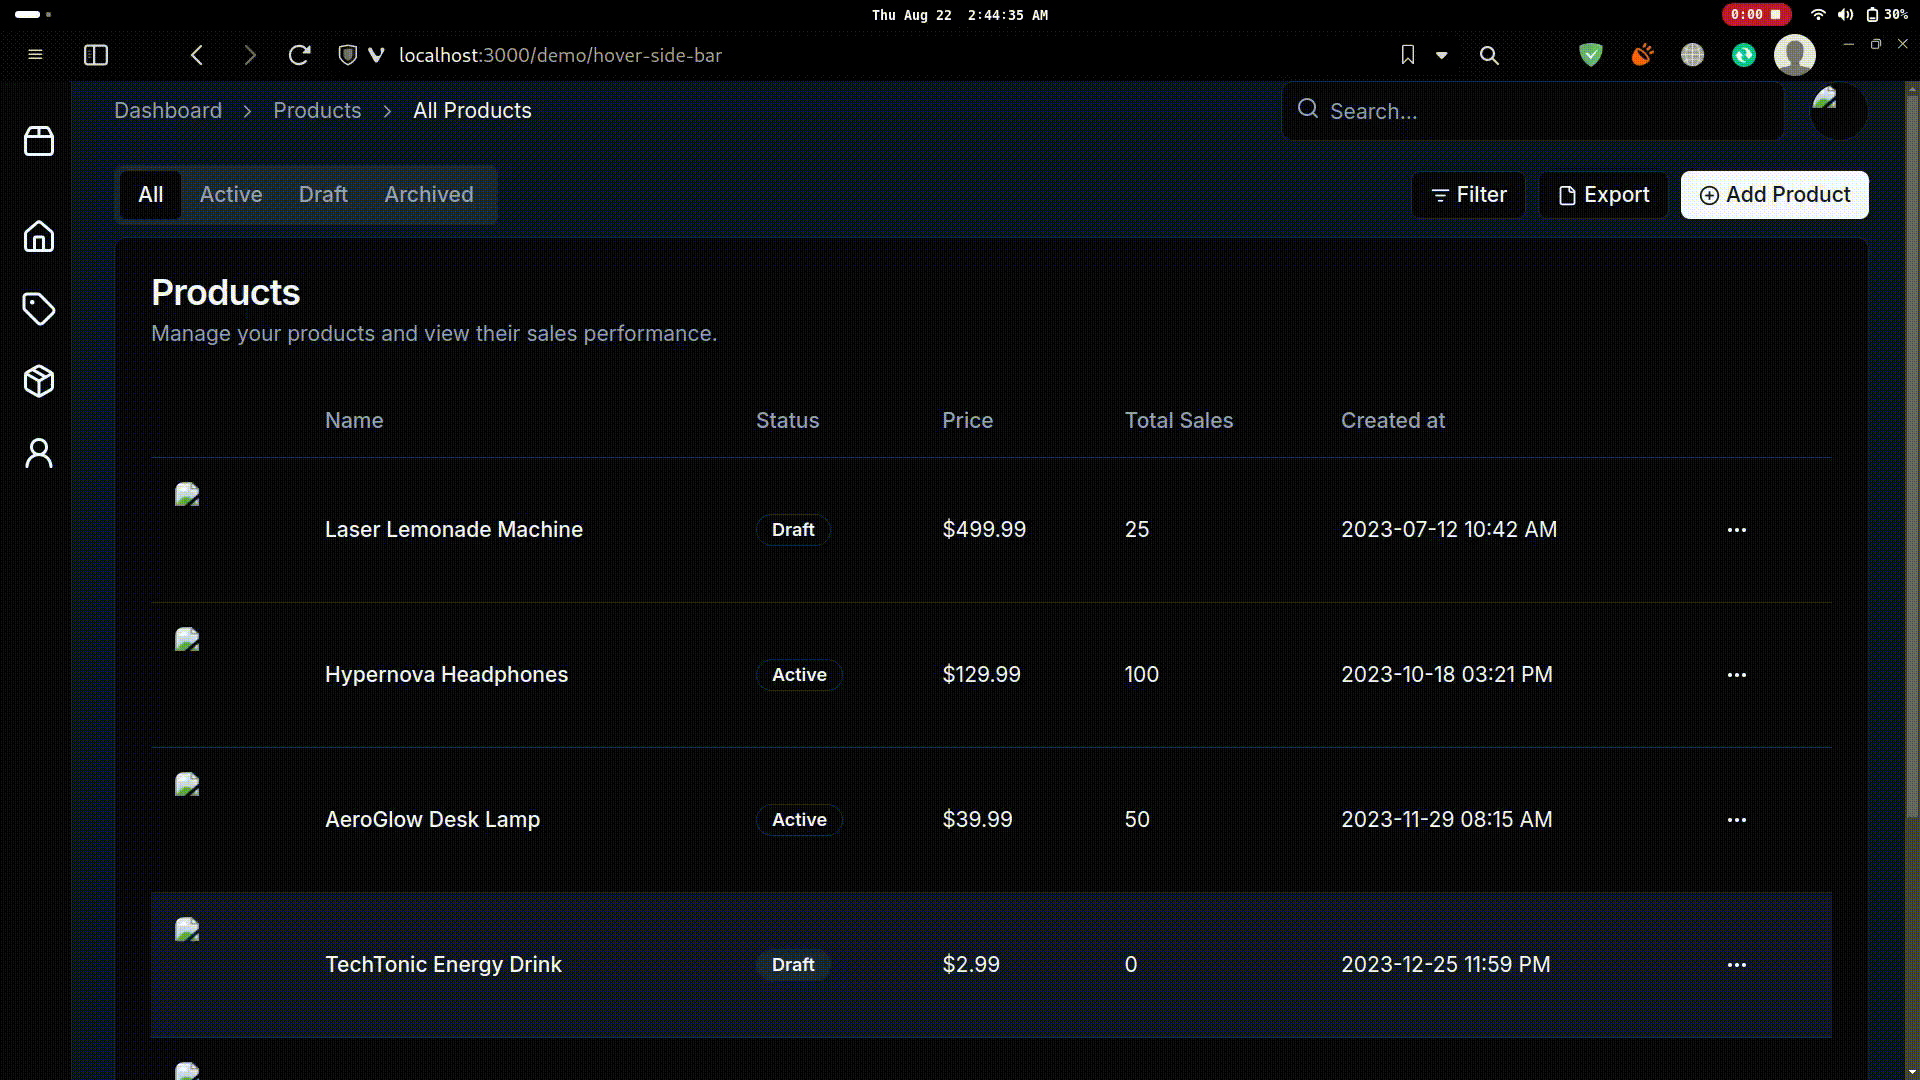Open the bookmark dropdown arrow

(x=1442, y=55)
